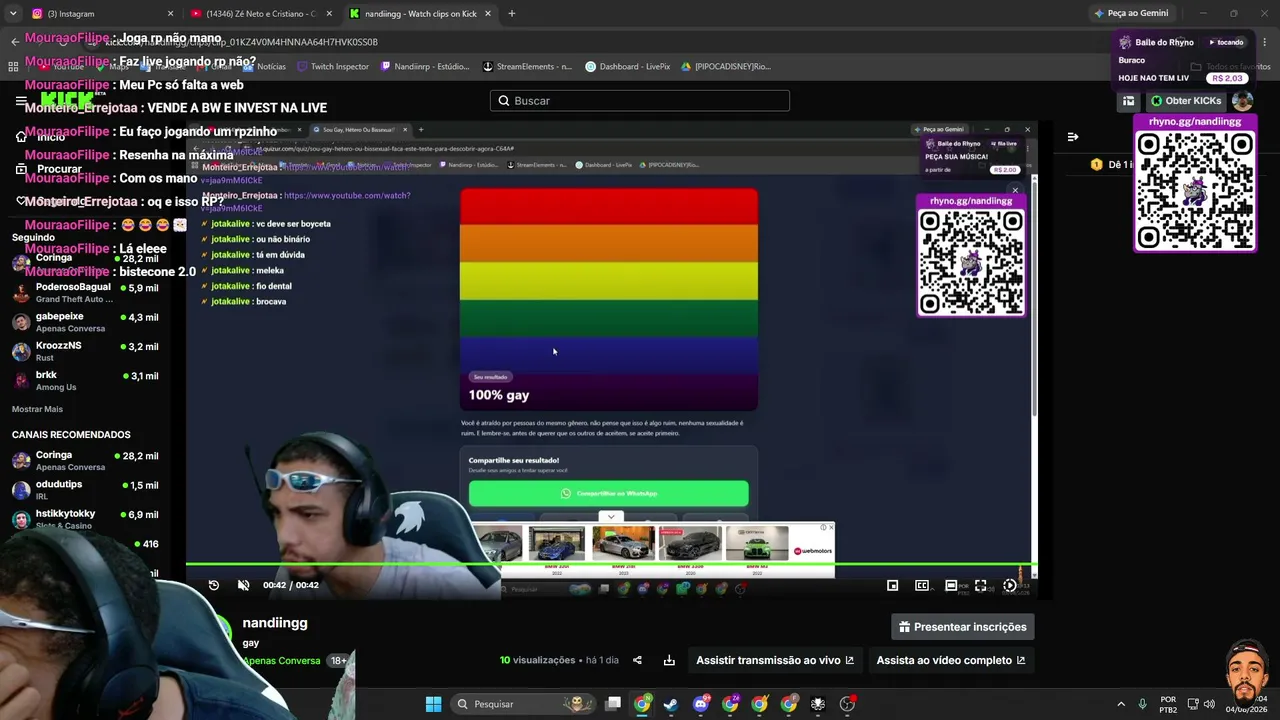Collapse the webmotors ad with chevron
1280x720 pixels.
(x=611, y=516)
